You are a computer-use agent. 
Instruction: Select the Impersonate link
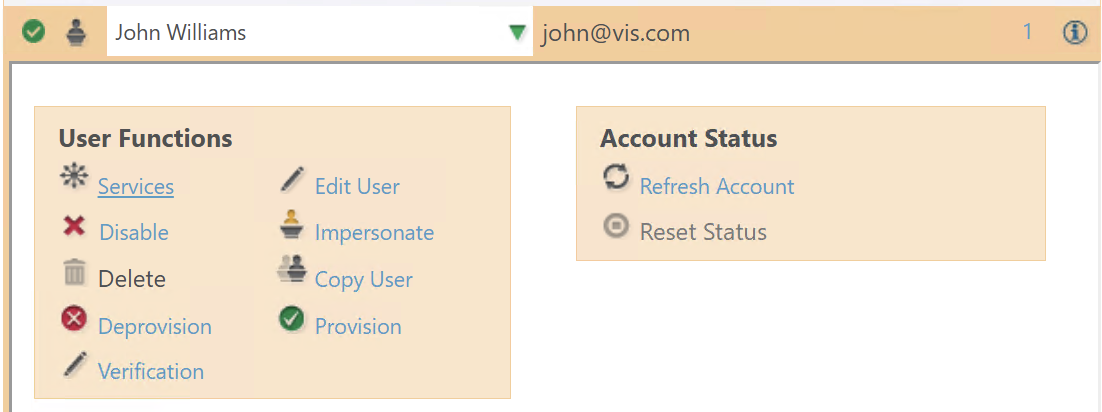pyautogui.click(x=374, y=233)
